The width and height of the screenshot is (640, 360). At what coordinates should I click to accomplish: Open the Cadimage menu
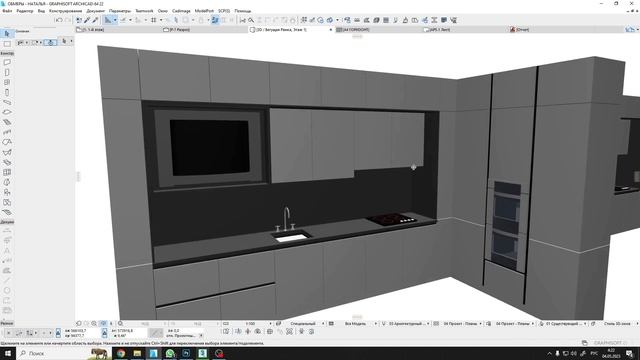[x=181, y=11]
